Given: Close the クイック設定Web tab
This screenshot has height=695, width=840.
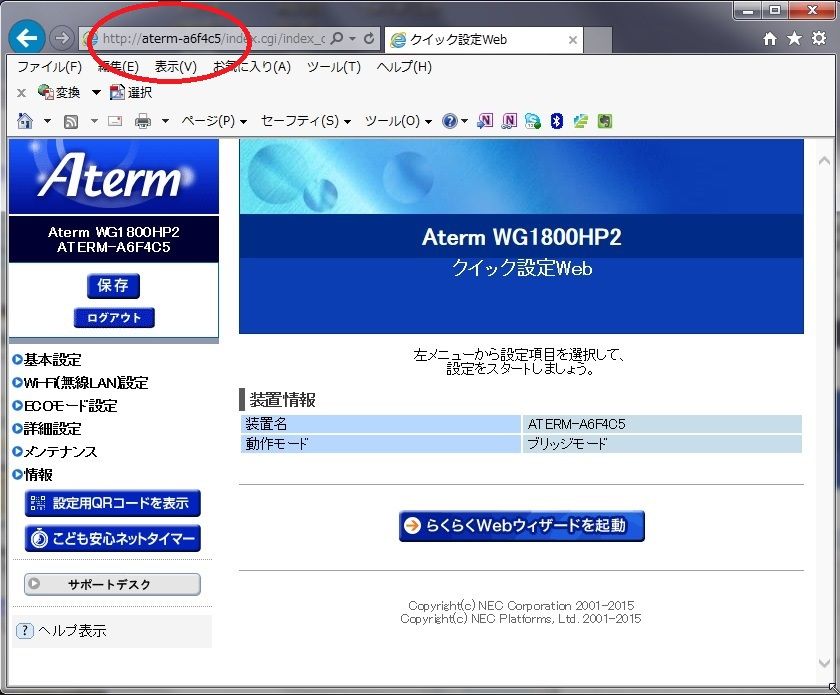Looking at the screenshot, I should (573, 40).
